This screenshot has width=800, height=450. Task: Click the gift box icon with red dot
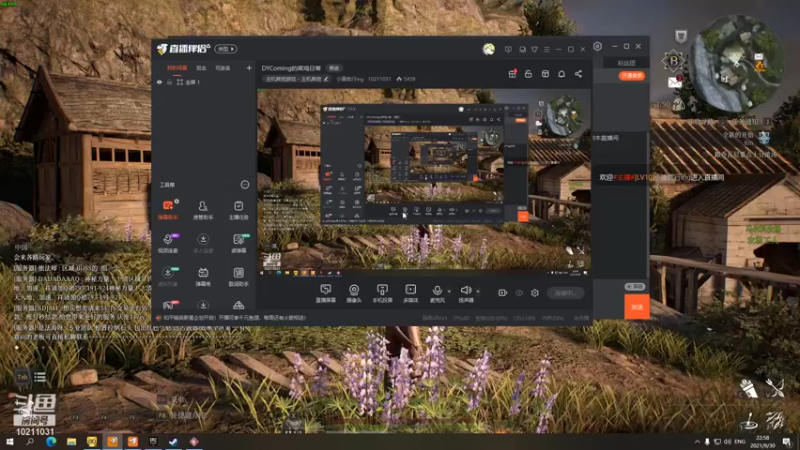[x=512, y=74]
